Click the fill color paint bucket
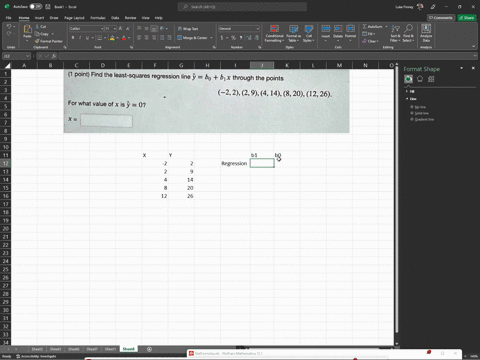 [112, 38]
